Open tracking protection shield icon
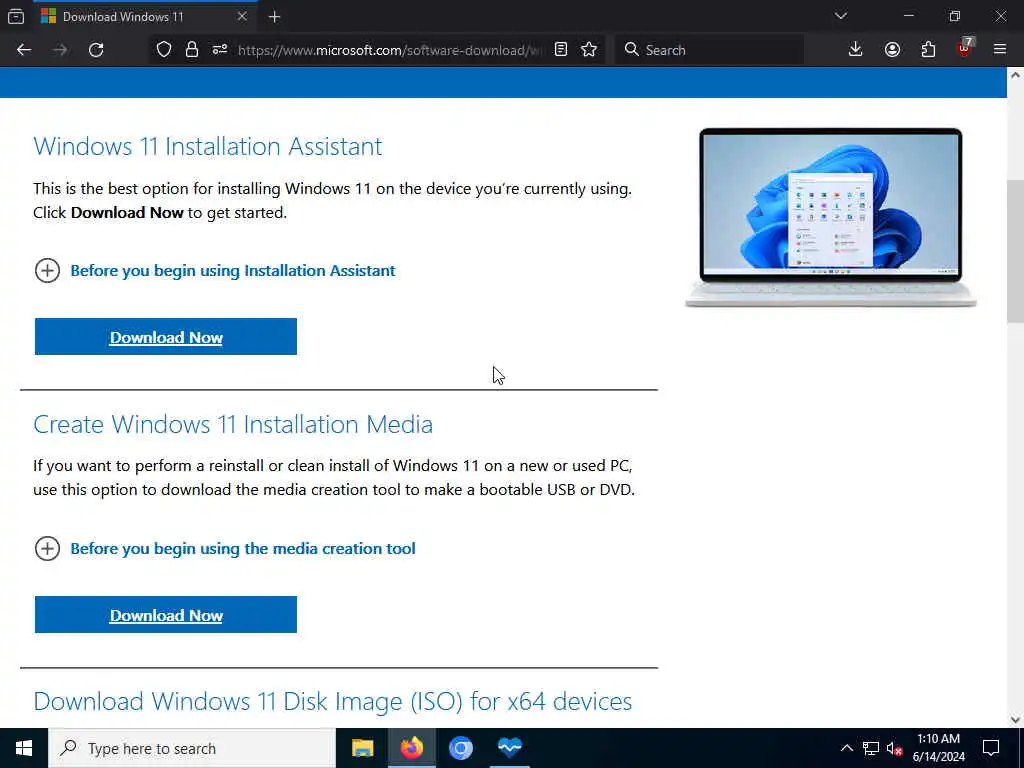 (164, 50)
